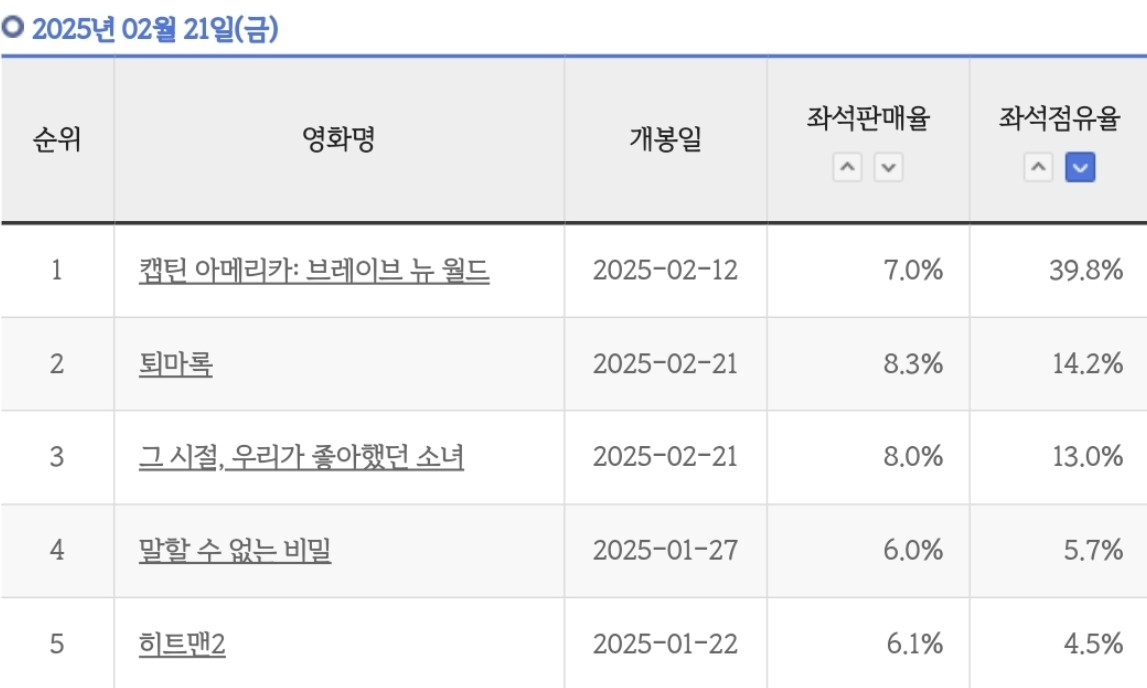Image resolution: width=1147 pixels, height=688 pixels.
Task: Click the 개봉일 column header
Action: 665,140
